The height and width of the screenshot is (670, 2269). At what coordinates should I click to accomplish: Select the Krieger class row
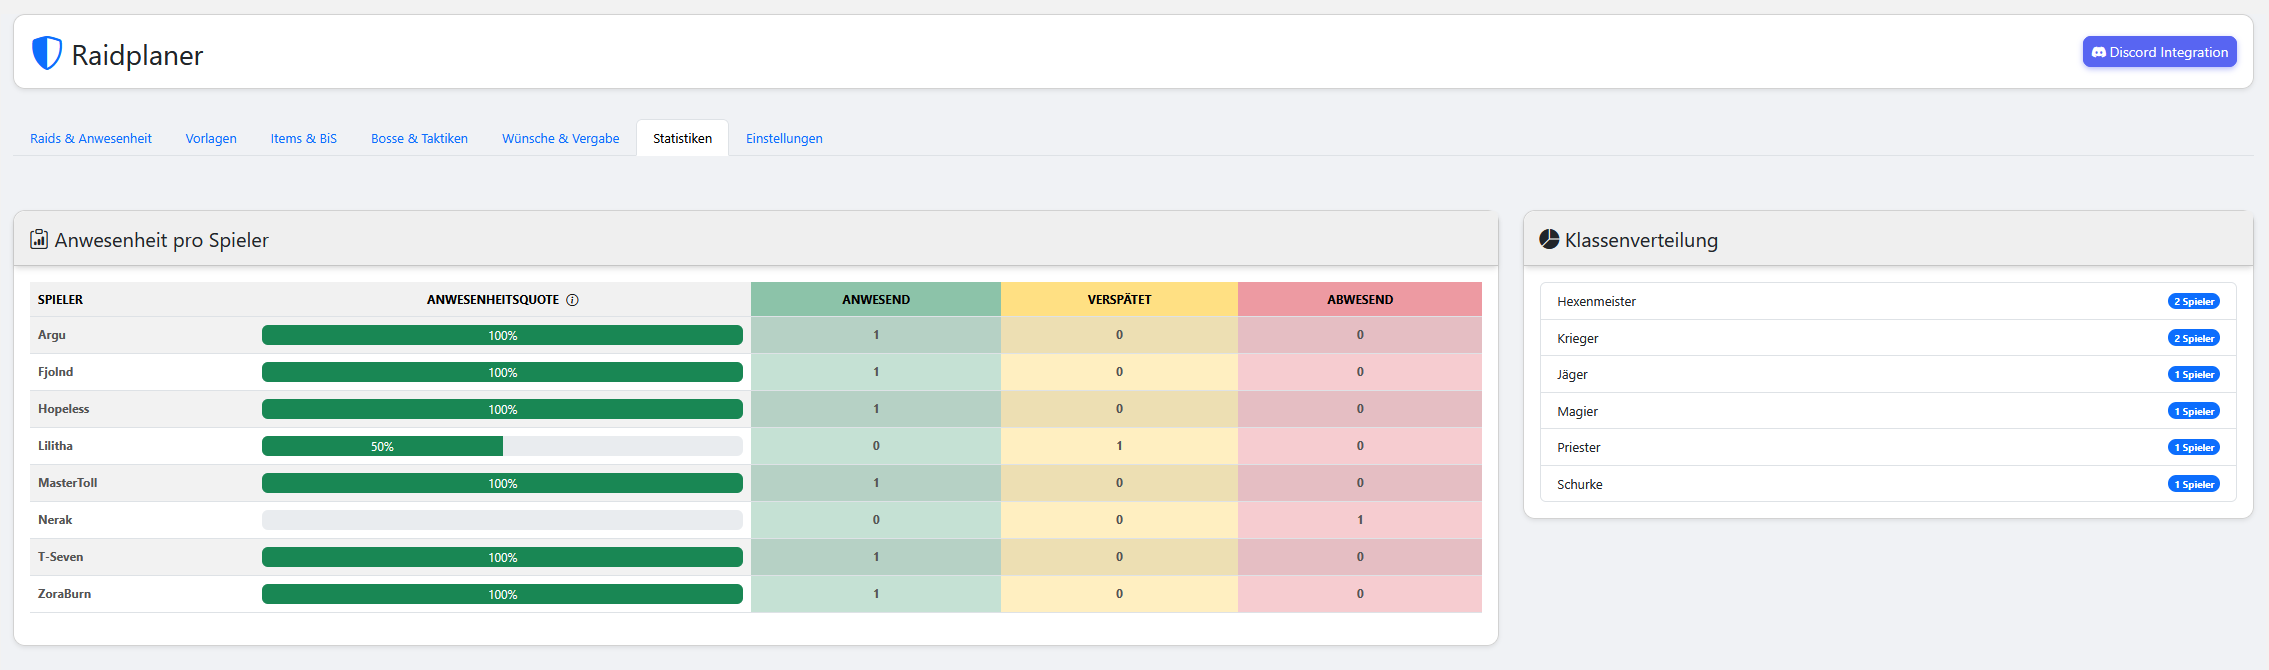(1887, 338)
